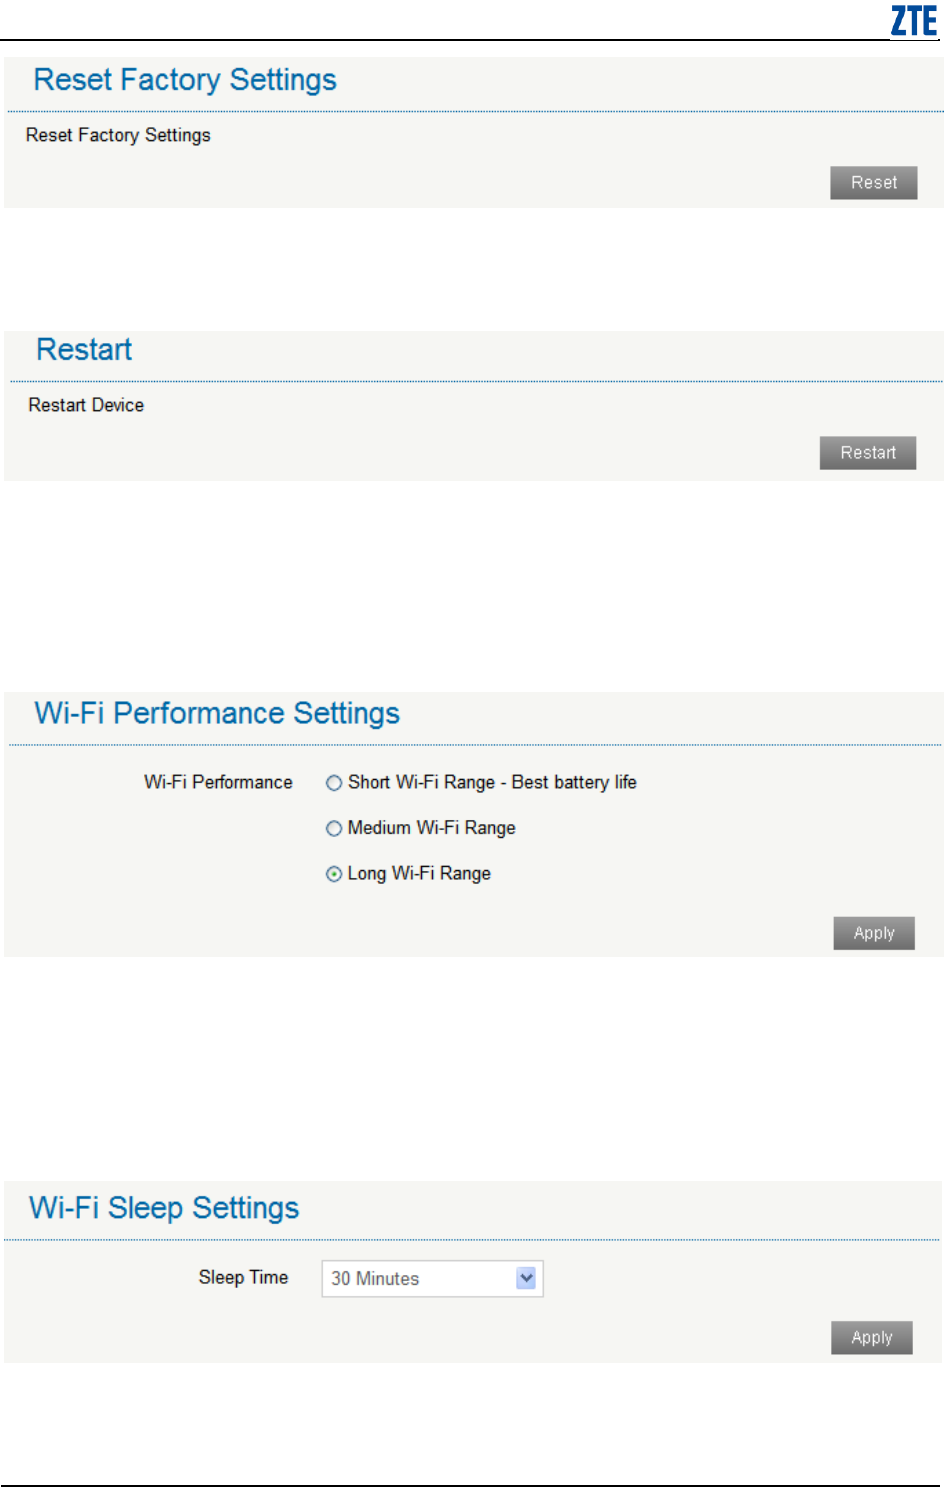
Task: Click the Reset Factory Settings heading
Action: click(x=185, y=80)
